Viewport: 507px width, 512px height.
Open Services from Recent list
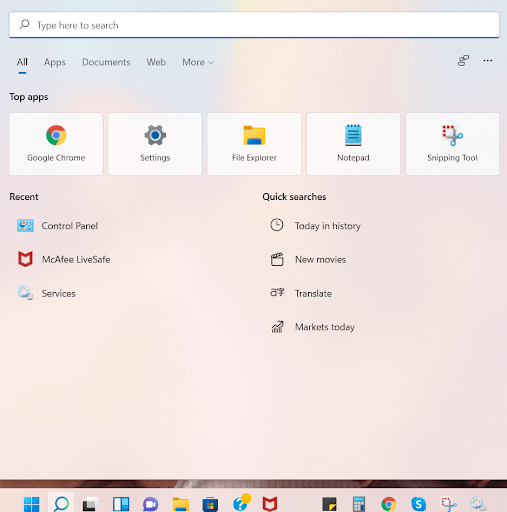pos(46,293)
